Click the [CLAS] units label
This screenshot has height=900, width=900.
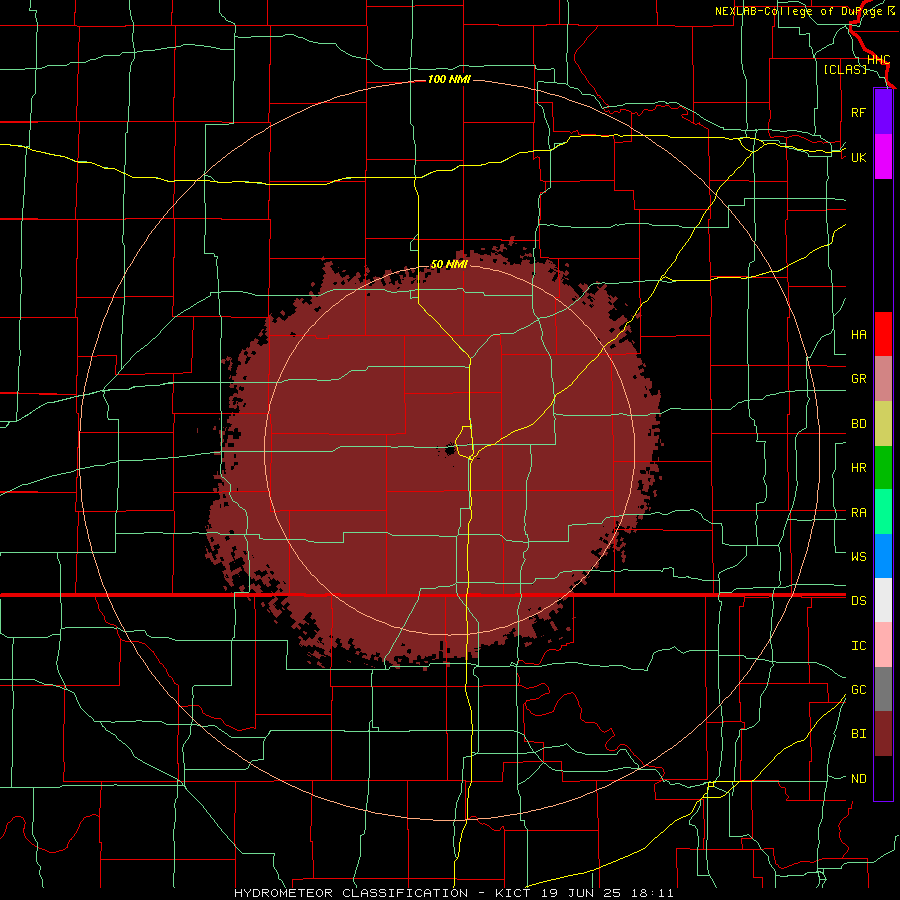point(845,69)
